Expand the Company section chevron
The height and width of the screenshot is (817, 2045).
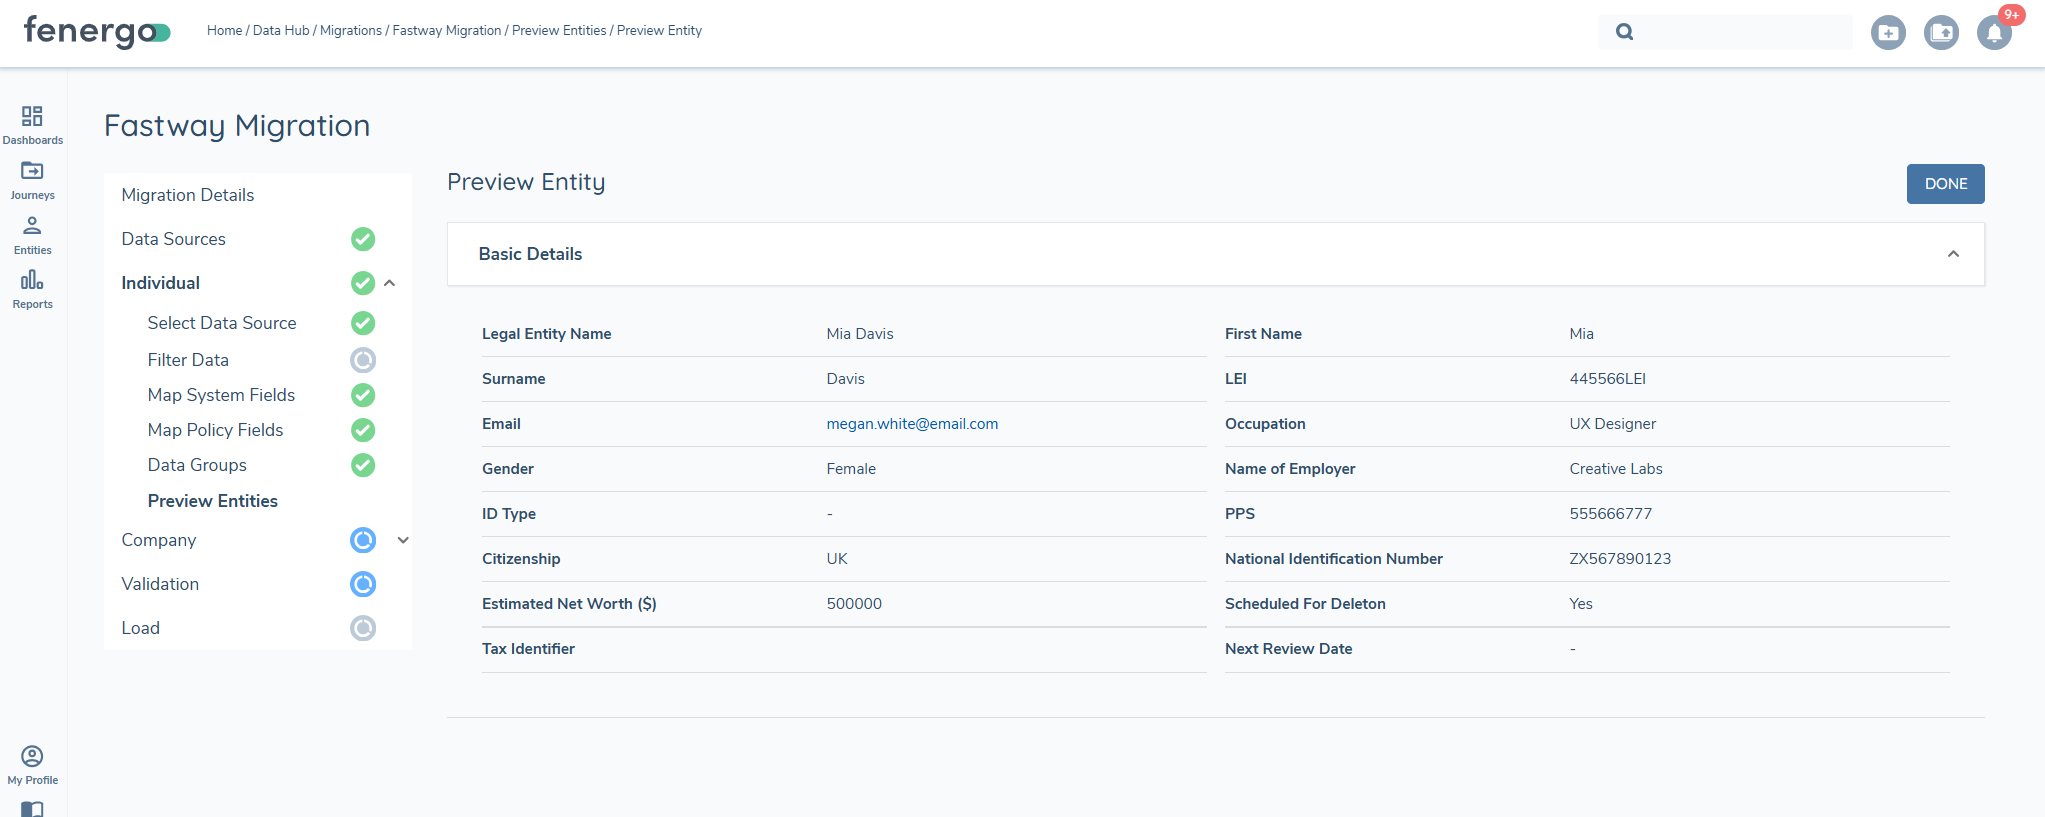[x=403, y=540]
